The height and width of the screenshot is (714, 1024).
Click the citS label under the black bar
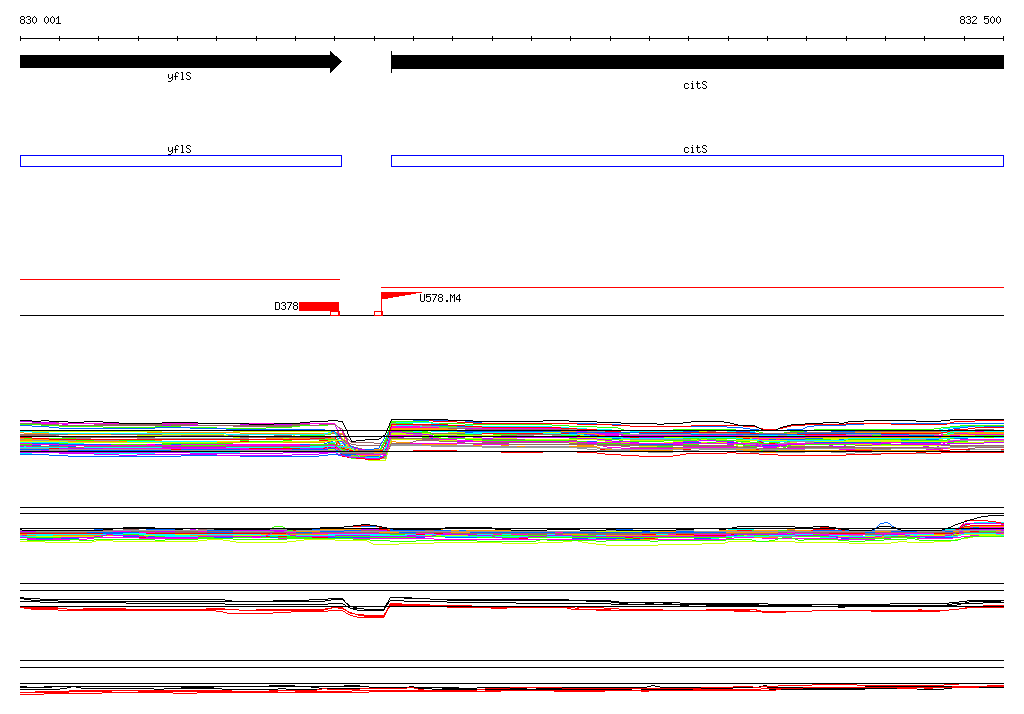click(x=696, y=85)
